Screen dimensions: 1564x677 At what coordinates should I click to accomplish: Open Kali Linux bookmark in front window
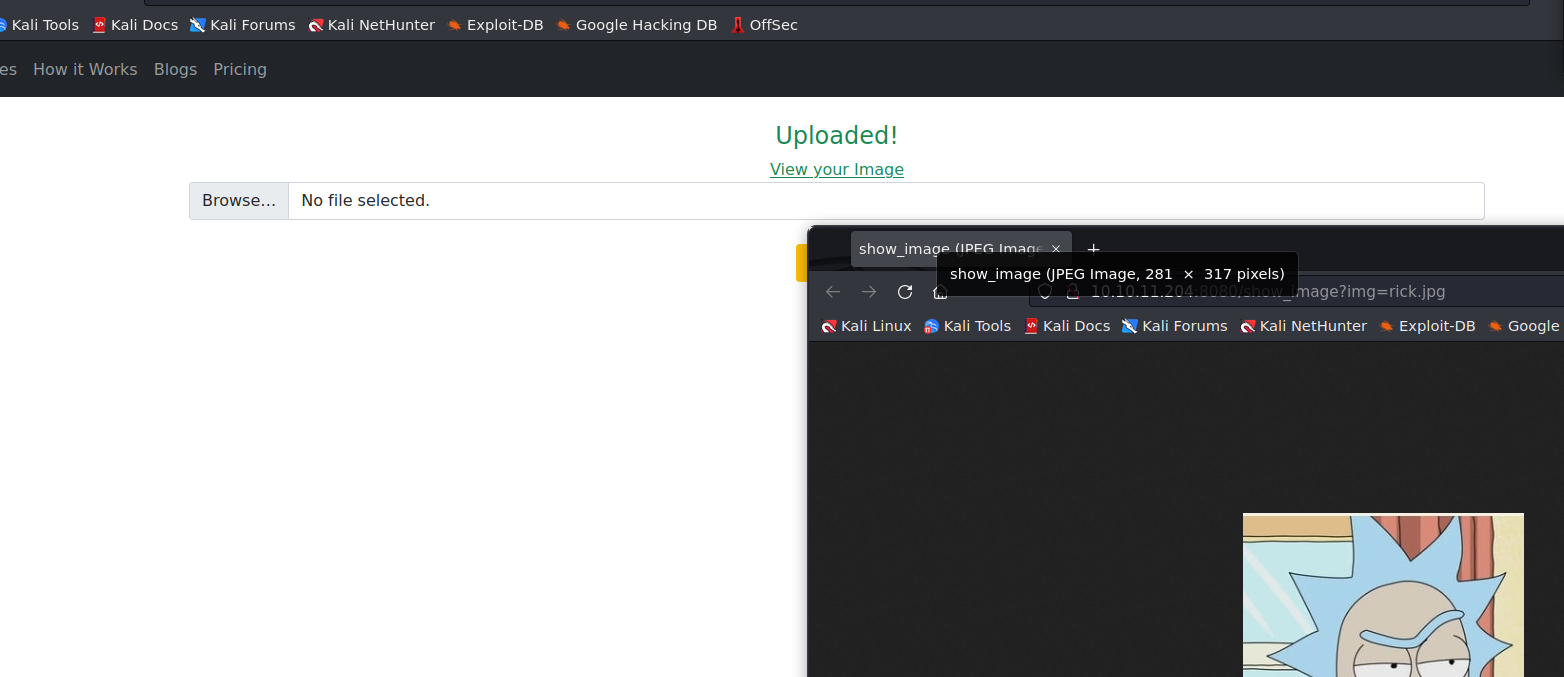pos(866,326)
